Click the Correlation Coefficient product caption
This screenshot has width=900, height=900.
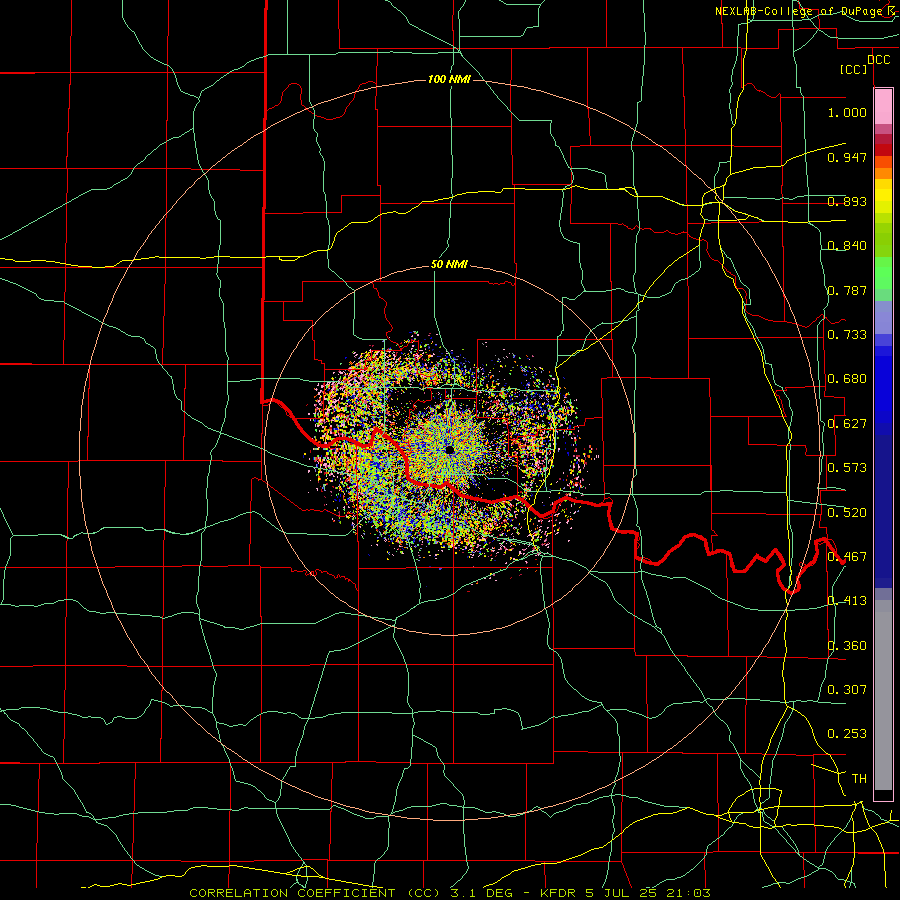tap(449, 893)
